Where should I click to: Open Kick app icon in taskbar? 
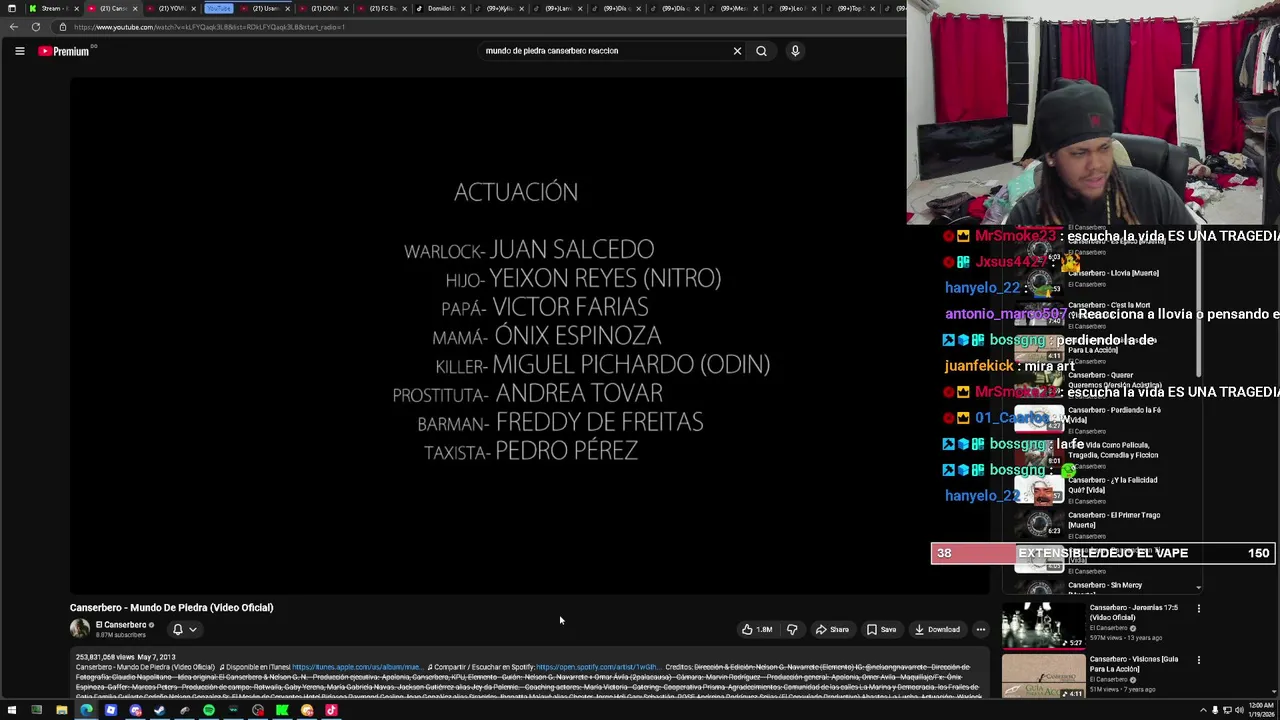tap(282, 711)
